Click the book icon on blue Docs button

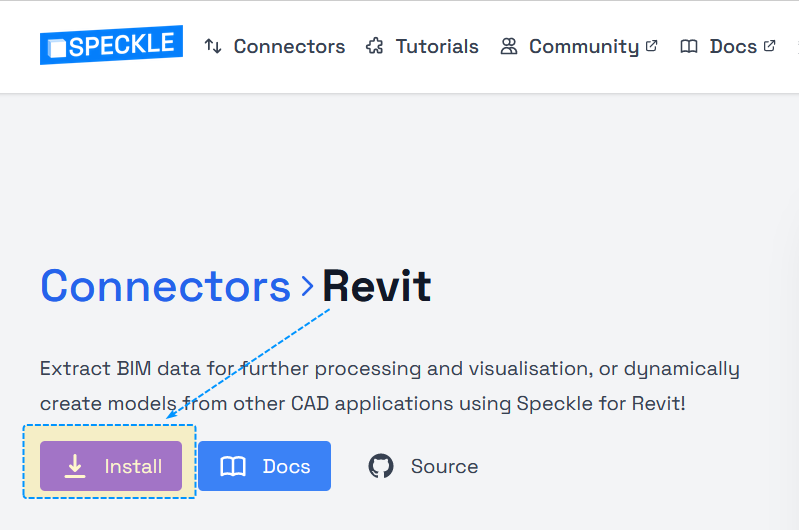(x=233, y=466)
